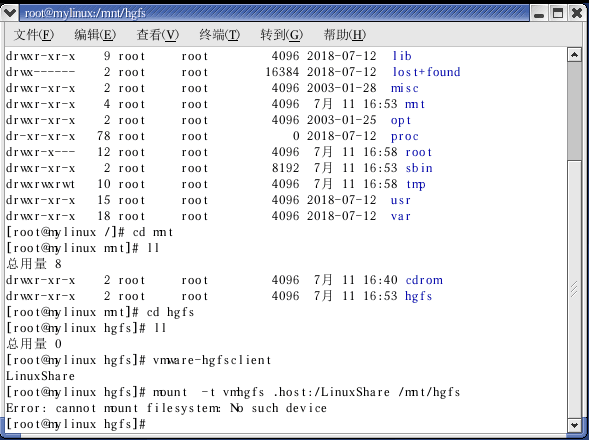This screenshot has height=440, width=589.
Task: Click the blue lost+found directory name
Action: tap(426, 72)
